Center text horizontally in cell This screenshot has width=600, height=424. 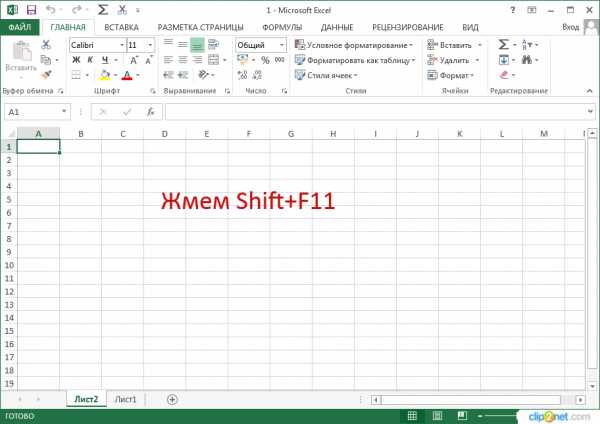click(x=183, y=60)
